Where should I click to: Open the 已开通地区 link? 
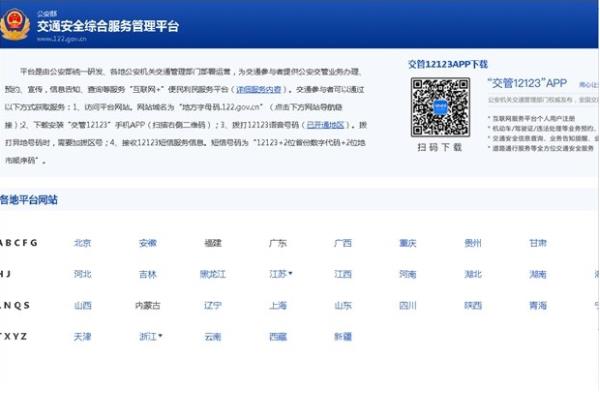[x=325, y=125]
